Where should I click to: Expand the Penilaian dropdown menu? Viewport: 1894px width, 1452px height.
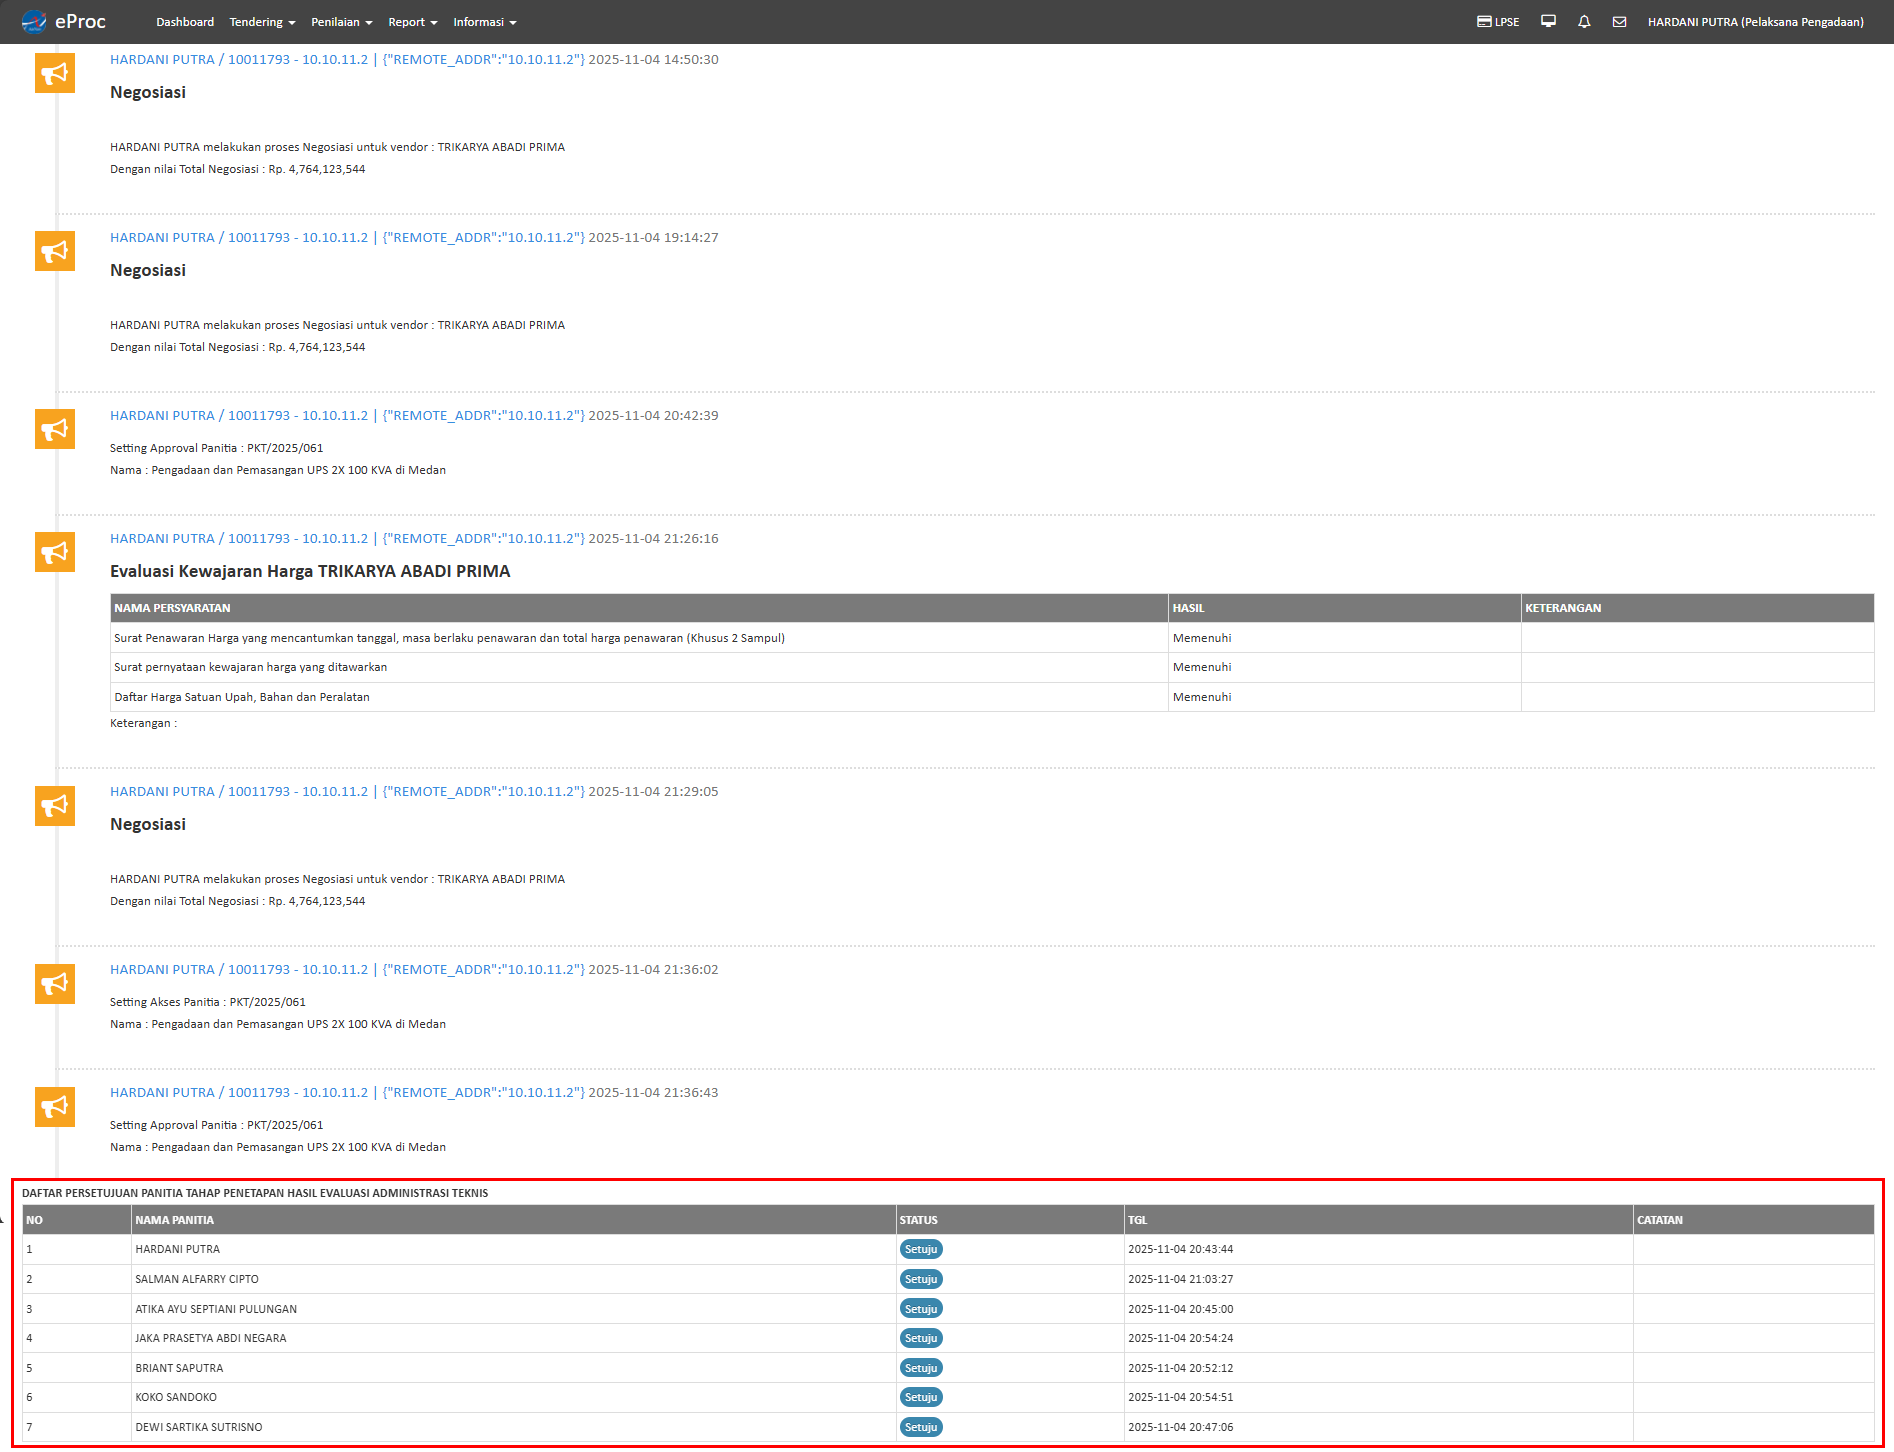[341, 22]
